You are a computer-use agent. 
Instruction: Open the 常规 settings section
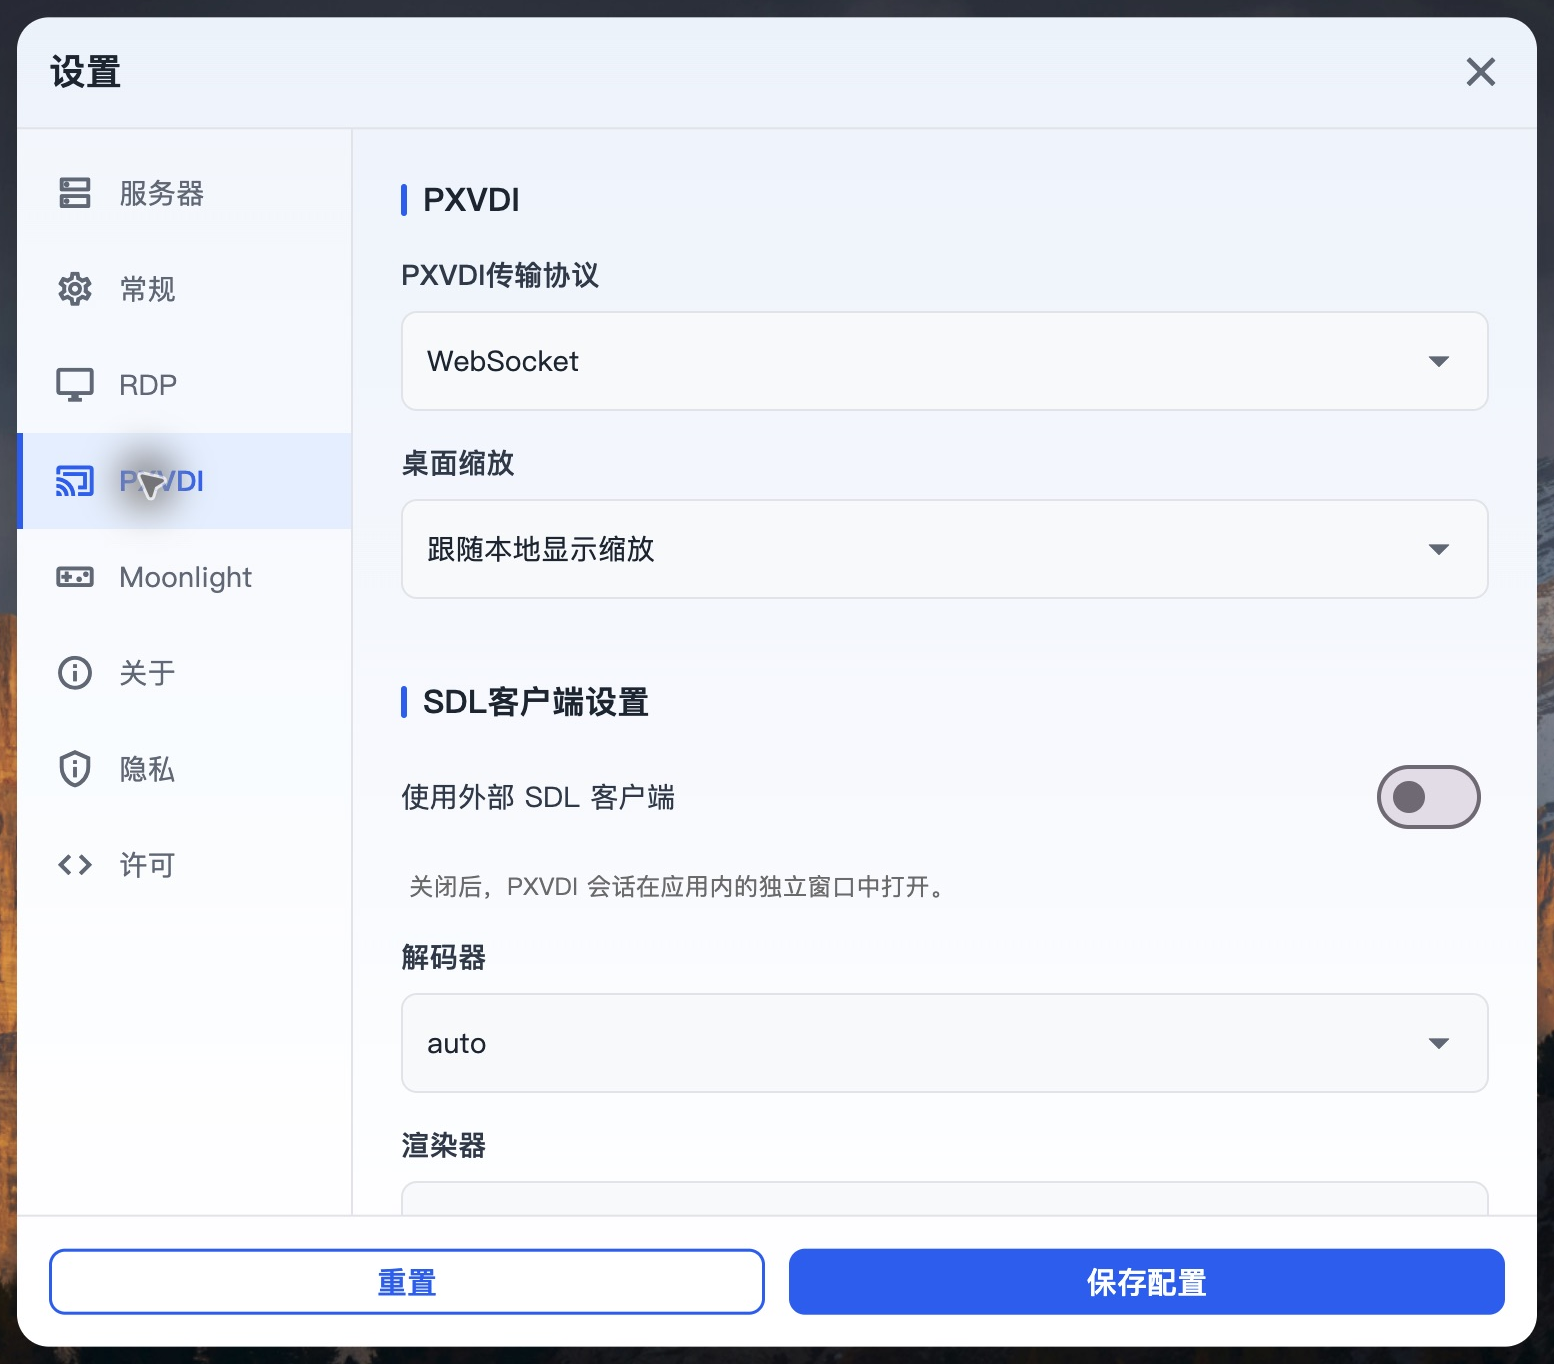click(185, 289)
